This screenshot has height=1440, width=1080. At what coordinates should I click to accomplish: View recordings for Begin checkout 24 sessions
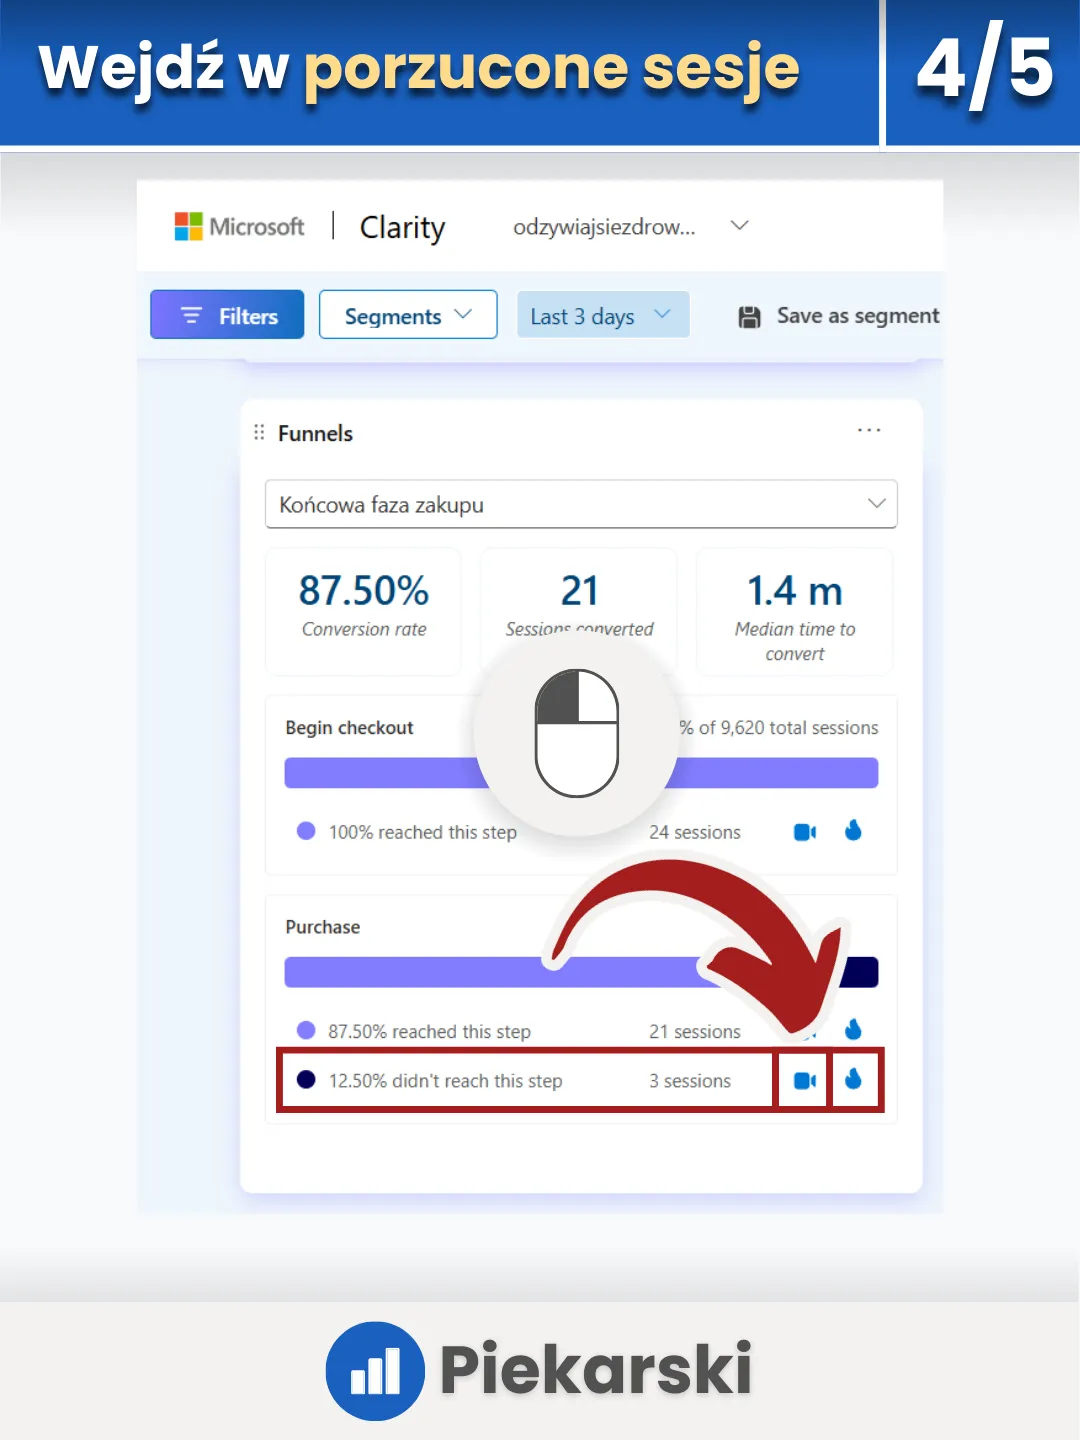click(x=805, y=832)
